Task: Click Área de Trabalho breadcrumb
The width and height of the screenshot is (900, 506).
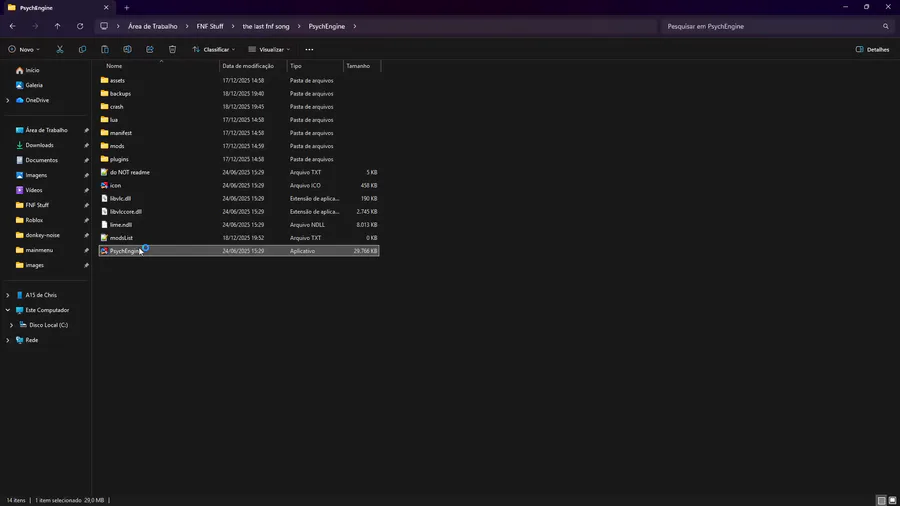Action: (153, 26)
